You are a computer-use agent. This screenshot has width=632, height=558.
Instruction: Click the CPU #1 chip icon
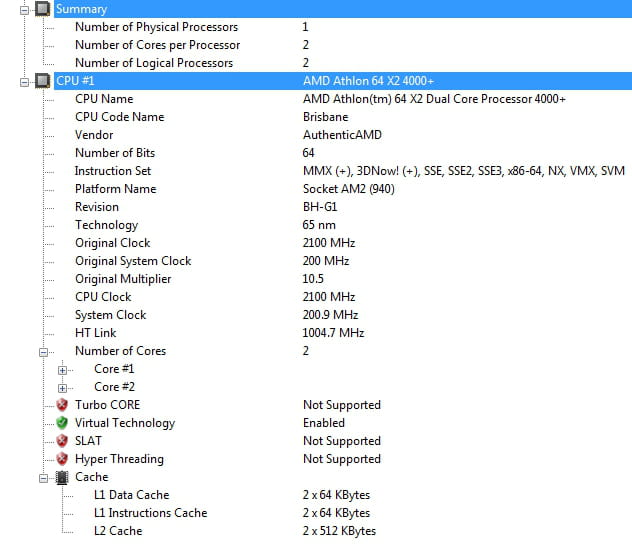click(x=42, y=81)
